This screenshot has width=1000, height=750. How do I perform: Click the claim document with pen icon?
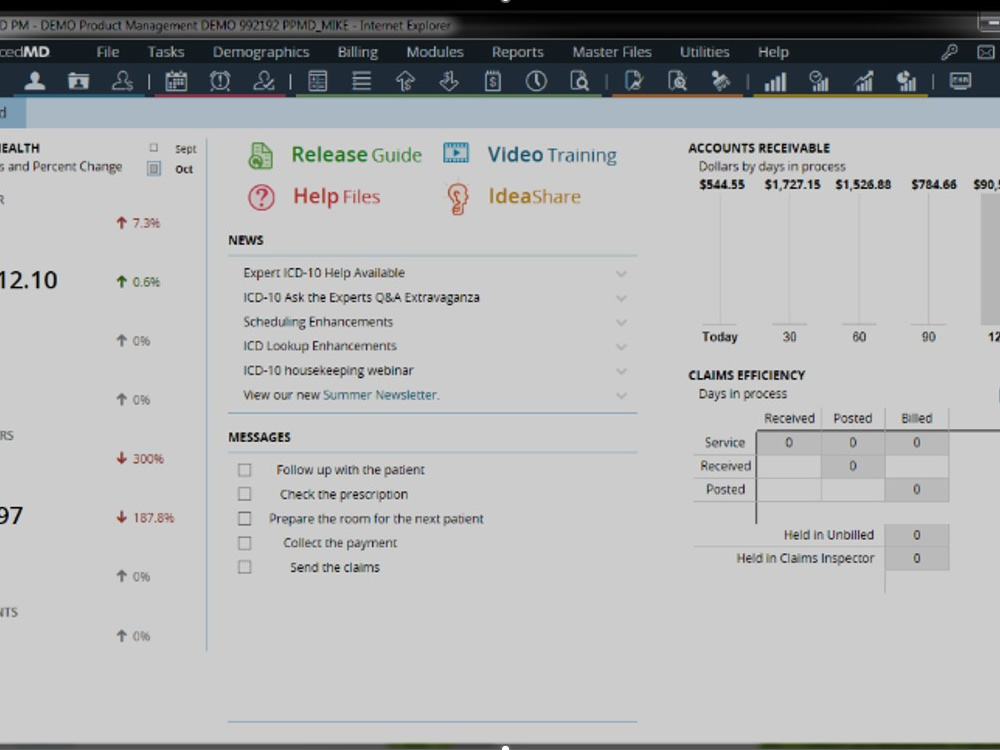(634, 81)
